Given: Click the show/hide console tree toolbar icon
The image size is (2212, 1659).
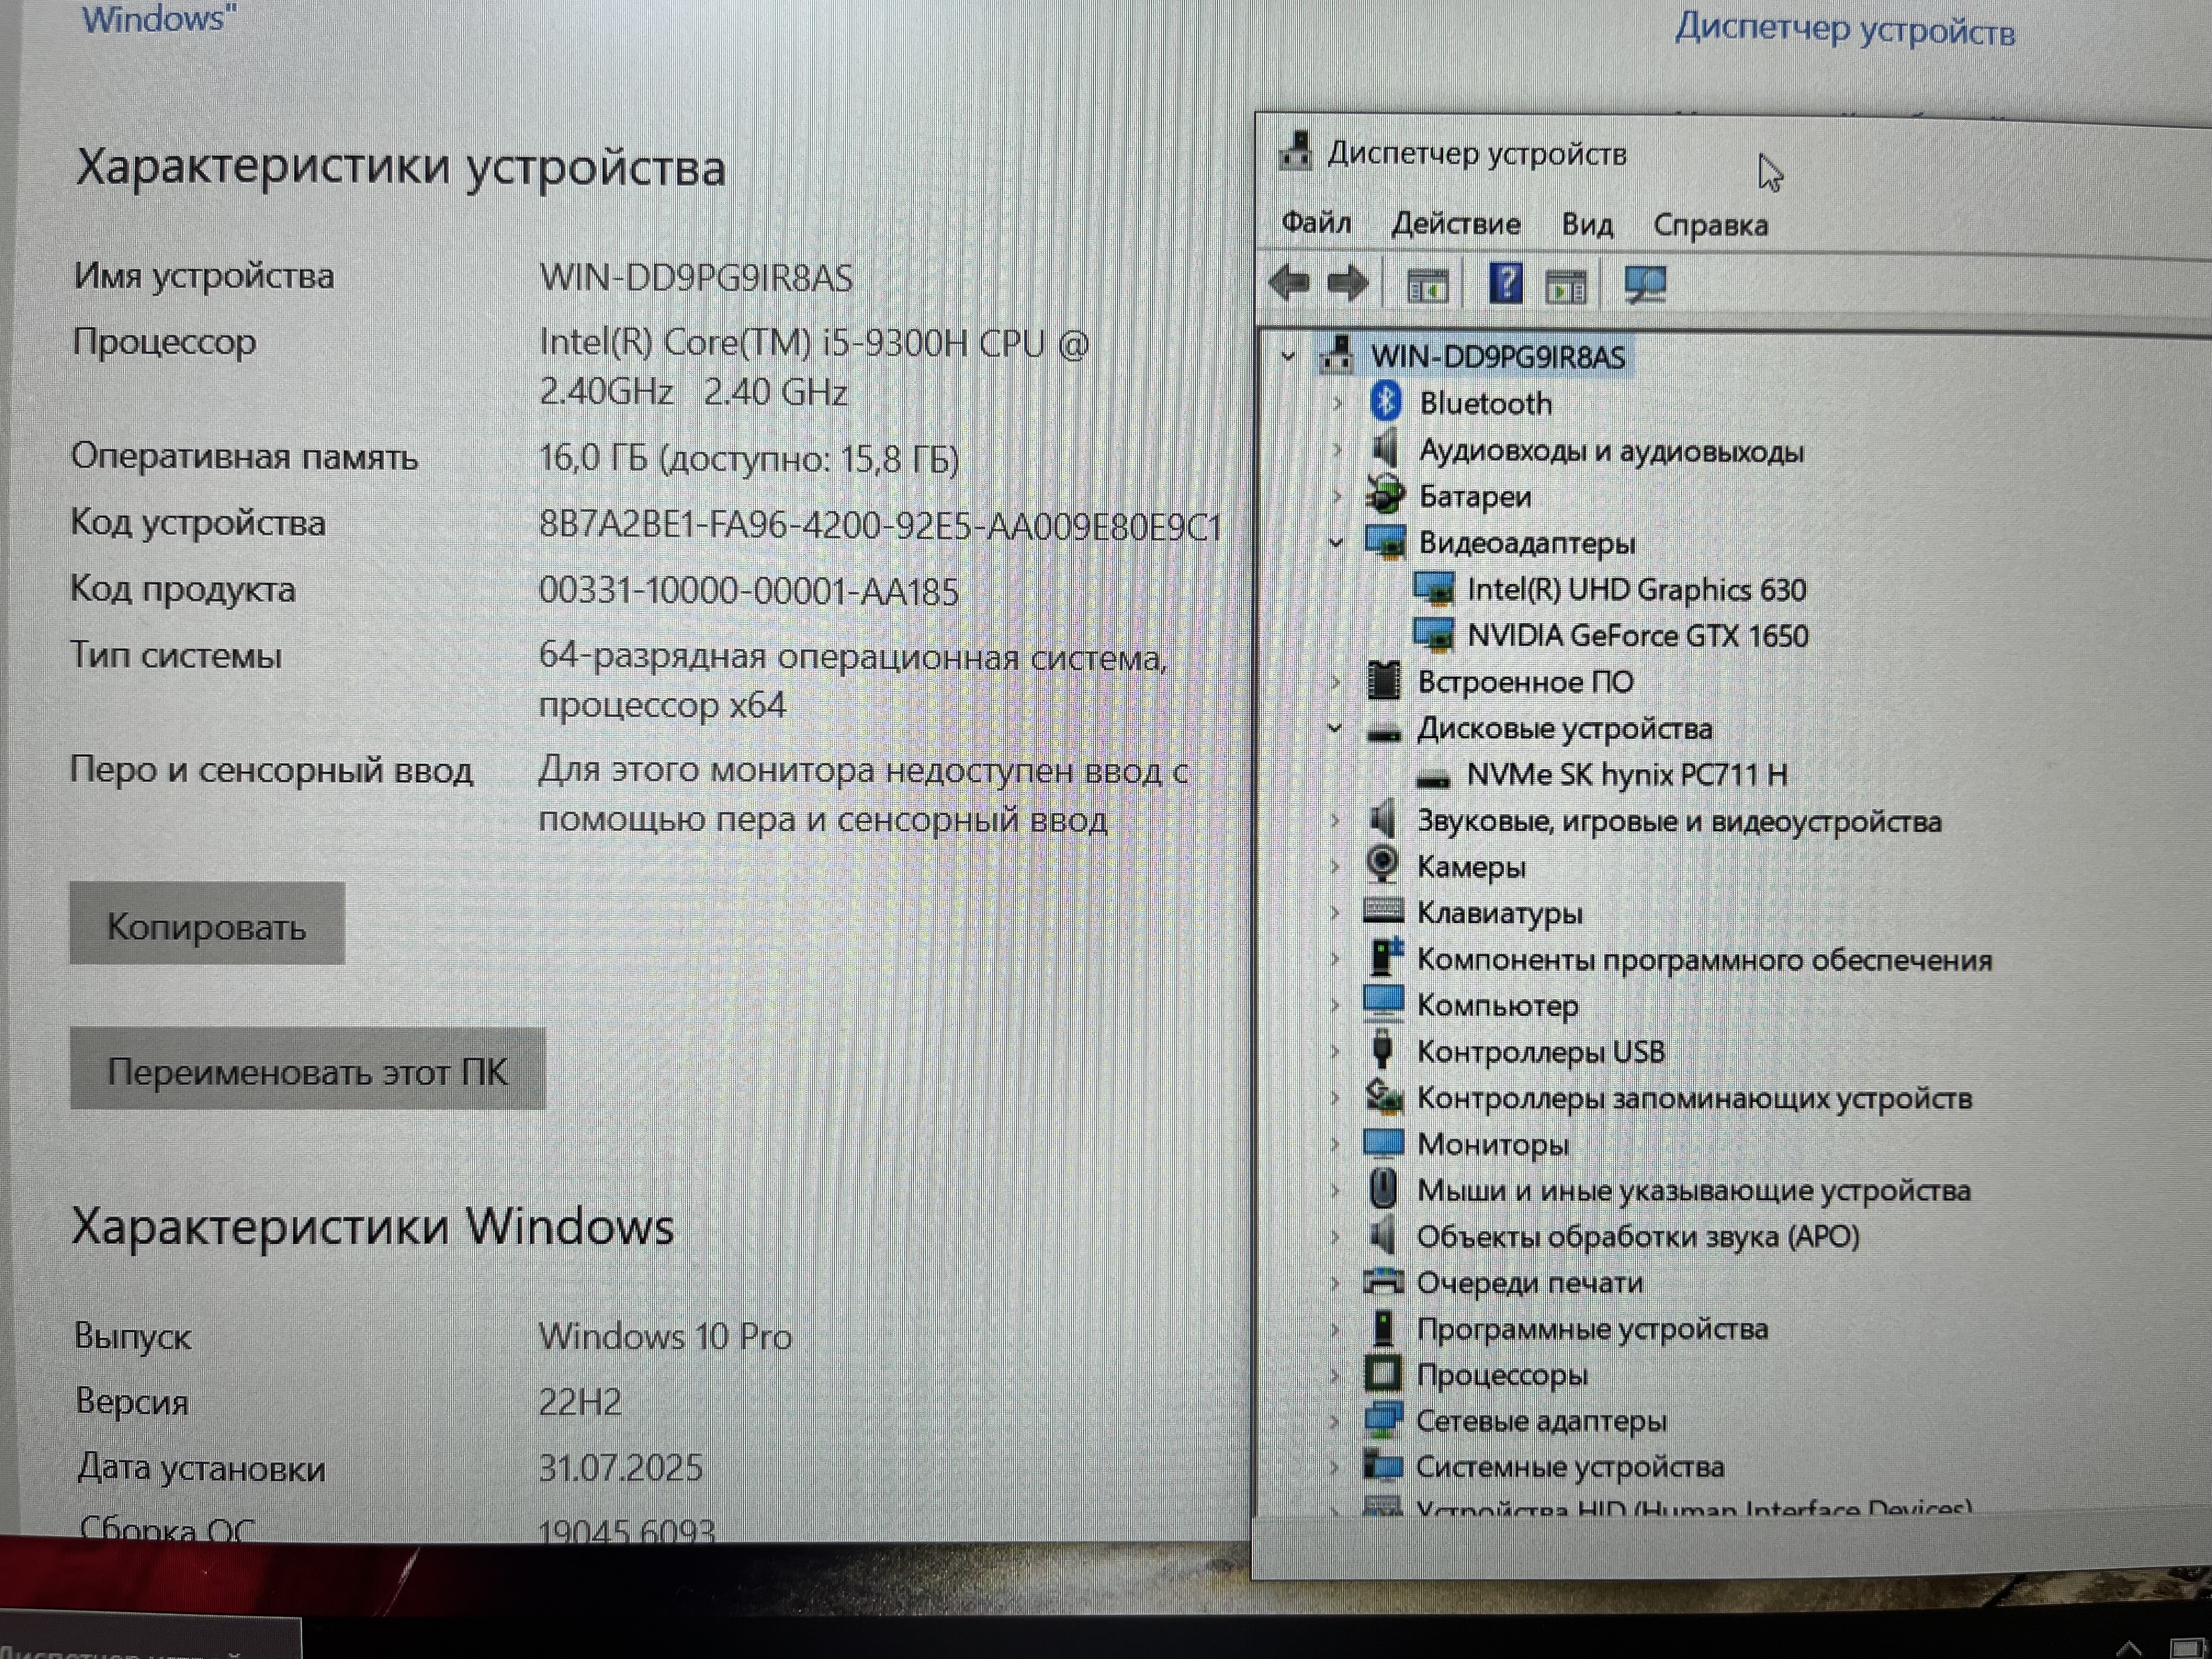Looking at the screenshot, I should [x=1427, y=287].
